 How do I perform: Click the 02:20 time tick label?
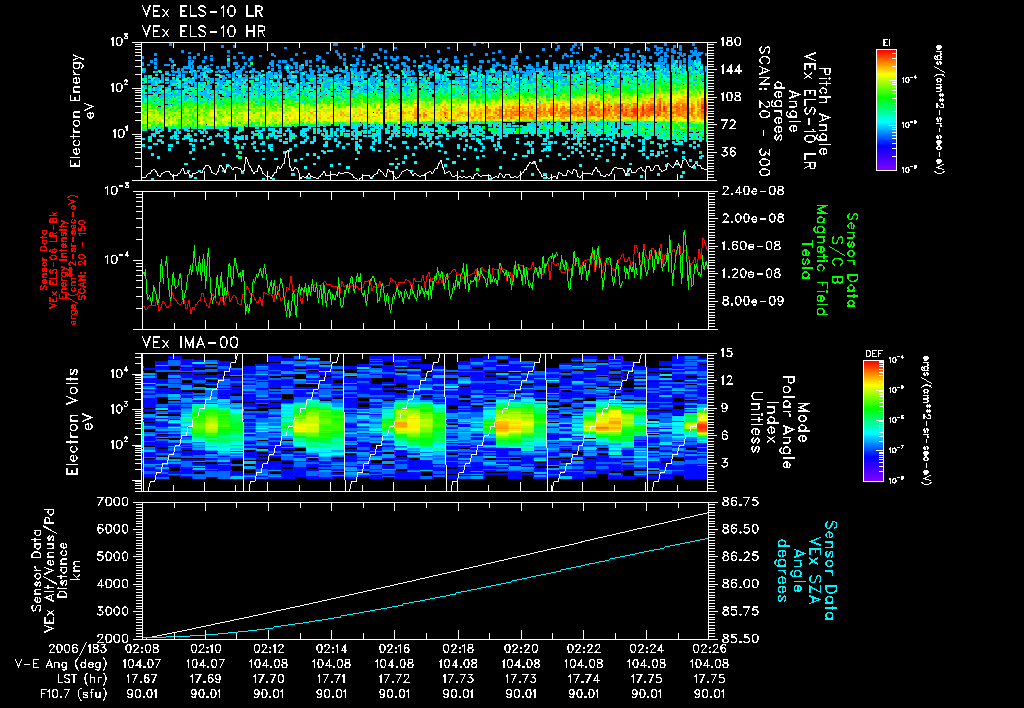pos(521,649)
